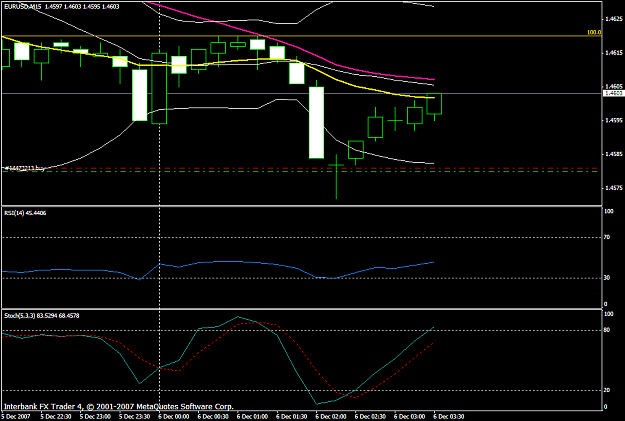Click the #44472213 buy order label
625x421 pixels.
point(24,168)
